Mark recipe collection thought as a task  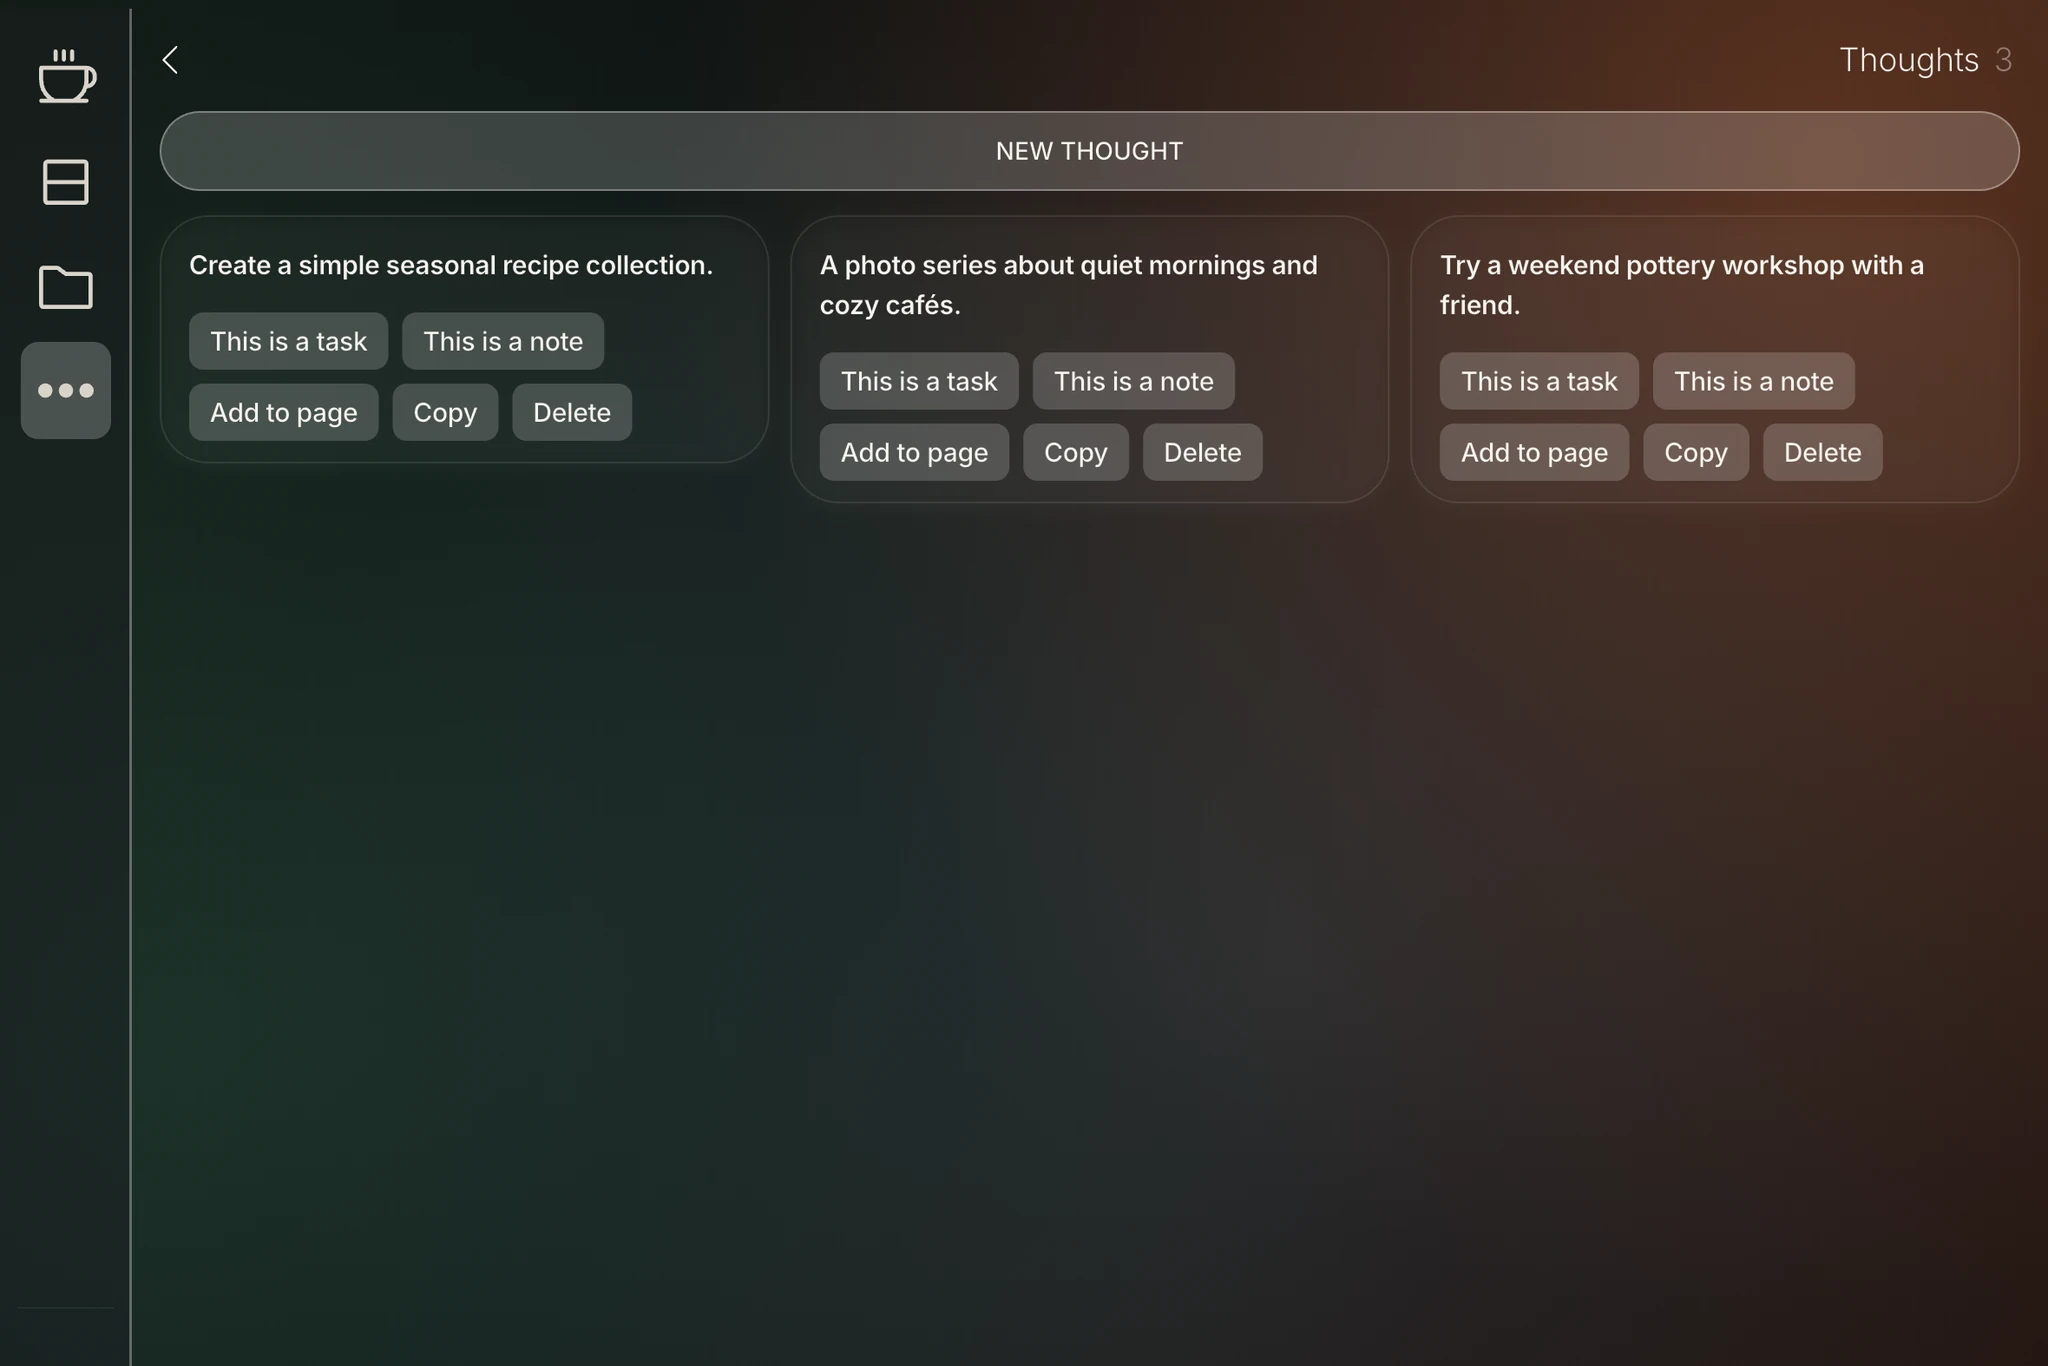288,341
